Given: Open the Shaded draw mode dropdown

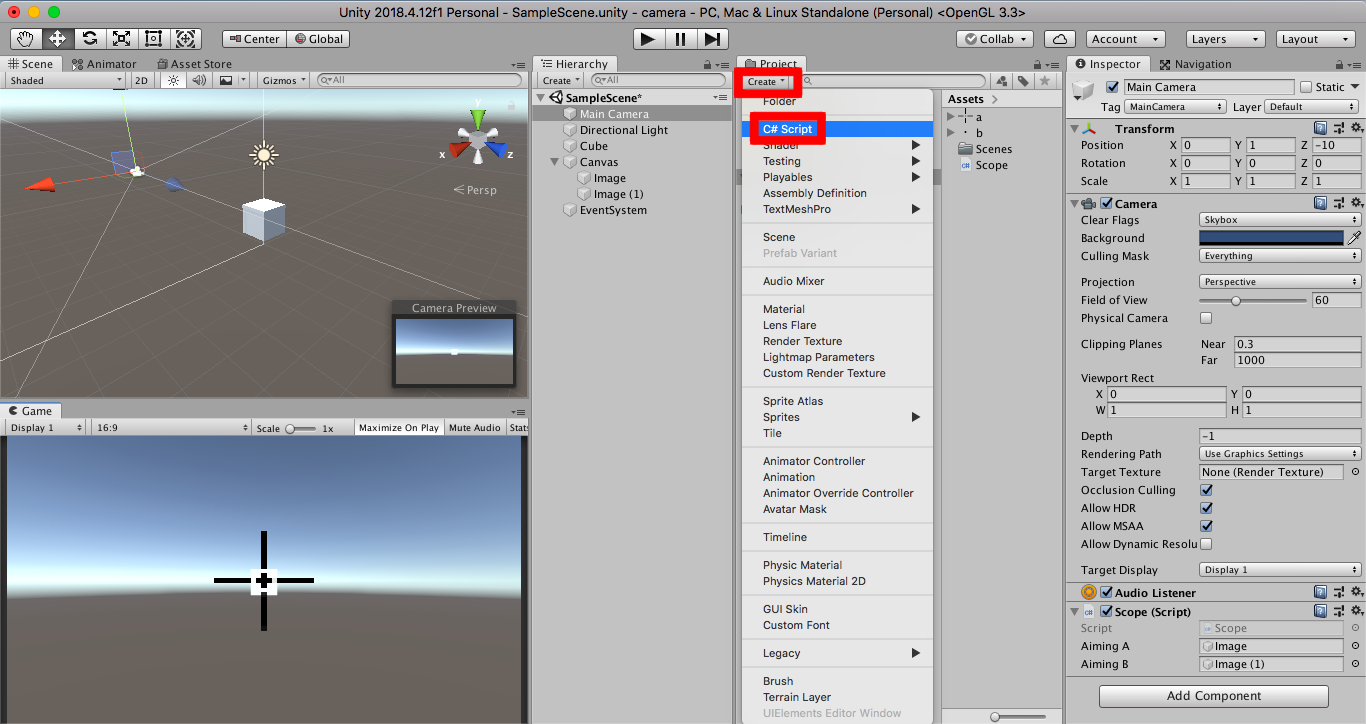Looking at the screenshot, I should click(x=64, y=80).
